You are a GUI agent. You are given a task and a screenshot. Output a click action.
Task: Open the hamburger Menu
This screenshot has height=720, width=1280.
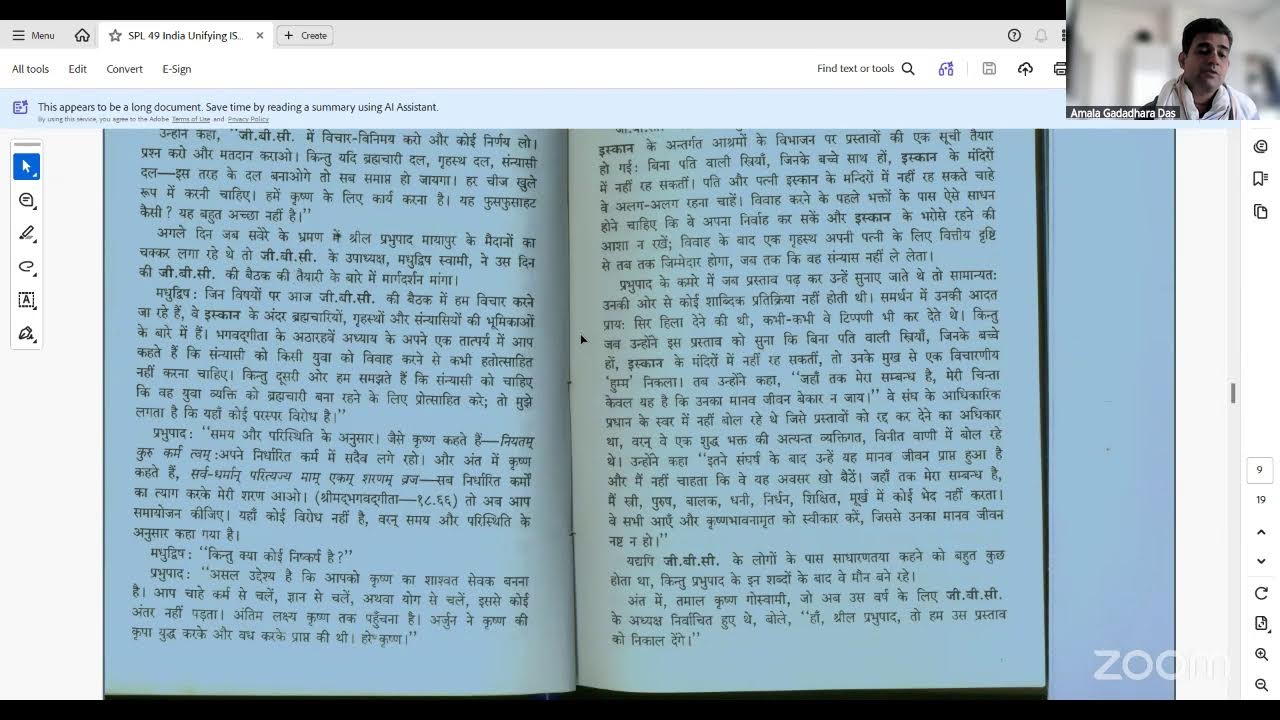click(x=33, y=35)
